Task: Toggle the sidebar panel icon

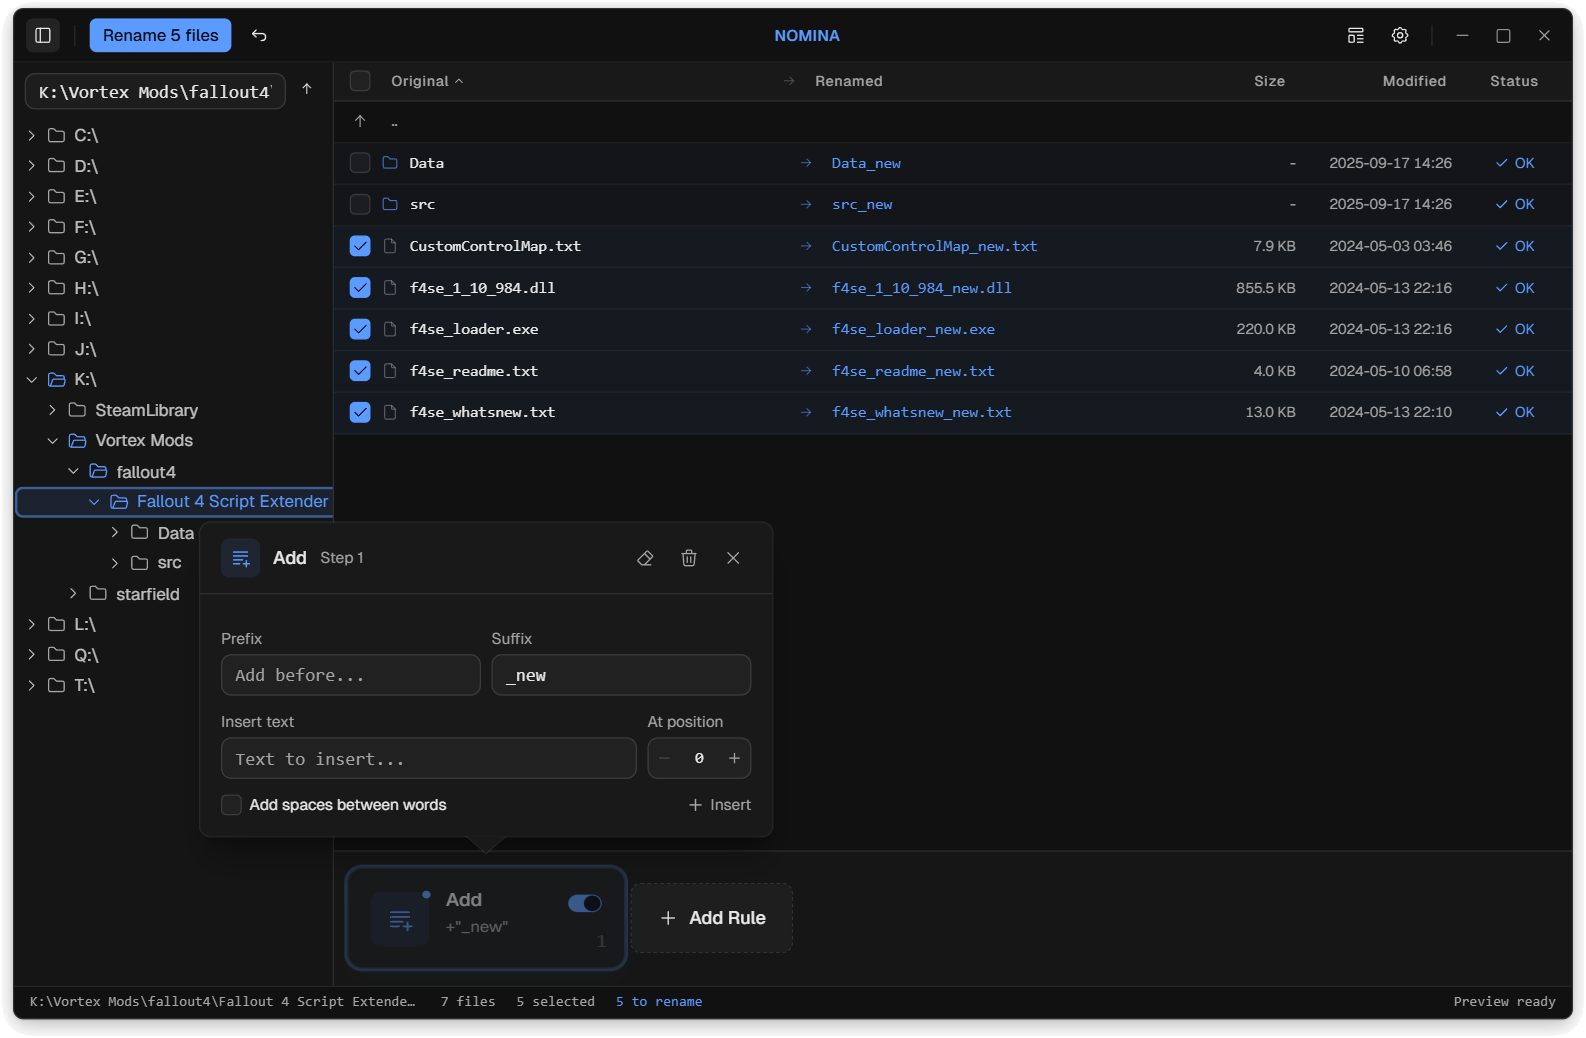Action: click(43, 35)
